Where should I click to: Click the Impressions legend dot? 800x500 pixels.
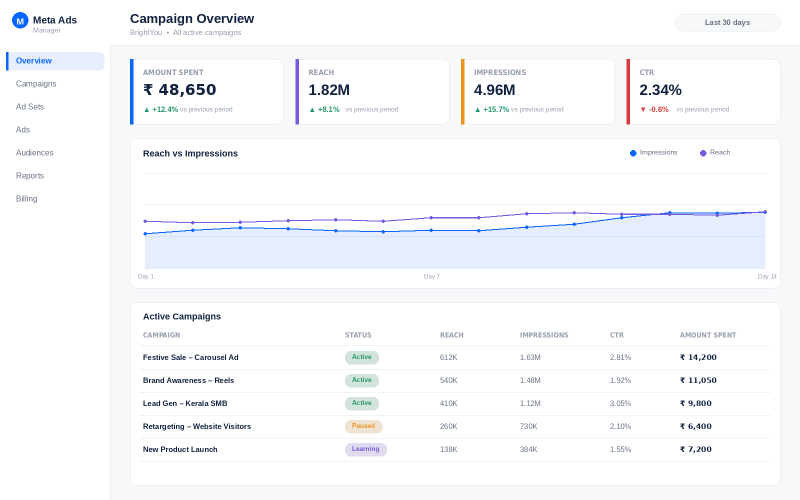(x=633, y=153)
